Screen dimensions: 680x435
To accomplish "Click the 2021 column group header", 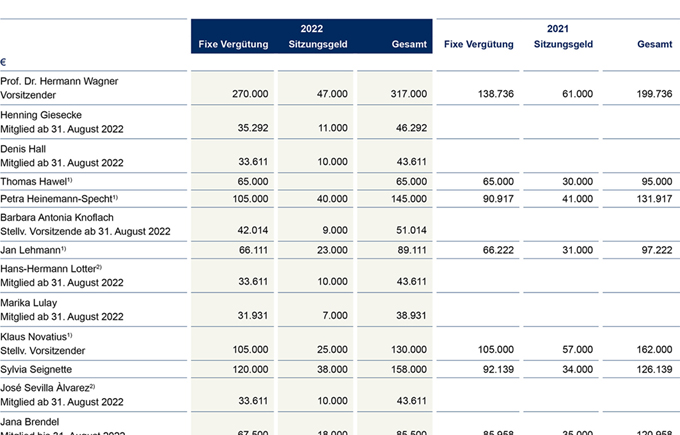I will click(558, 29).
